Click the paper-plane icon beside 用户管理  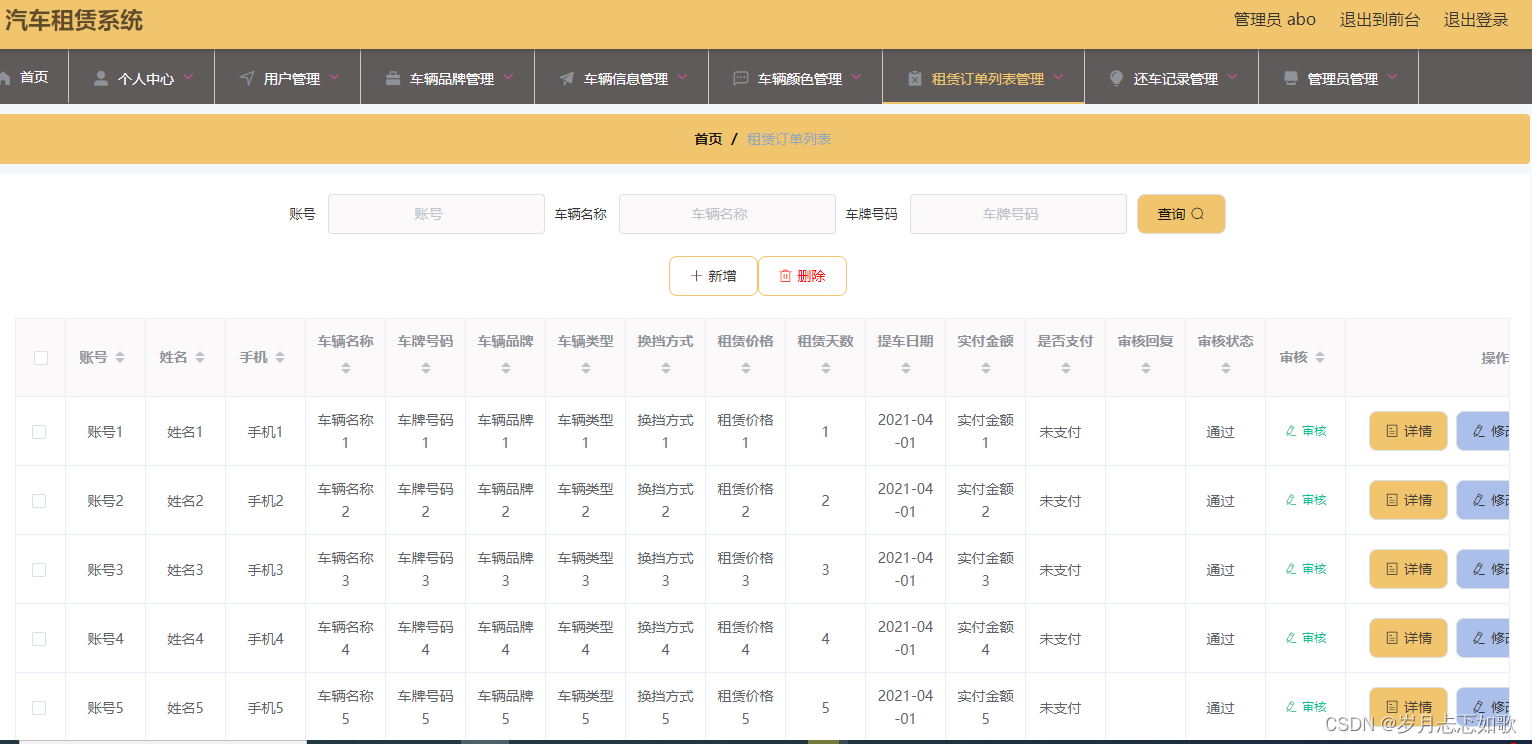[x=247, y=78]
